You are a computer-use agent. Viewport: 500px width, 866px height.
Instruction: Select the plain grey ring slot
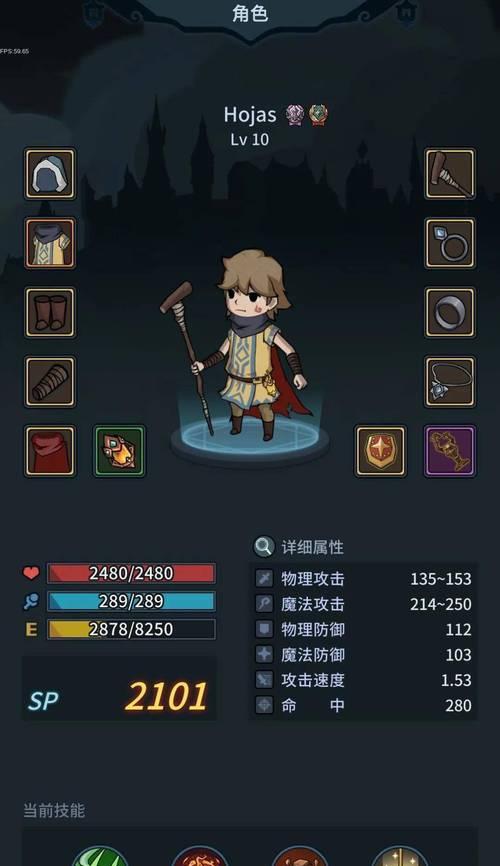(x=450, y=312)
